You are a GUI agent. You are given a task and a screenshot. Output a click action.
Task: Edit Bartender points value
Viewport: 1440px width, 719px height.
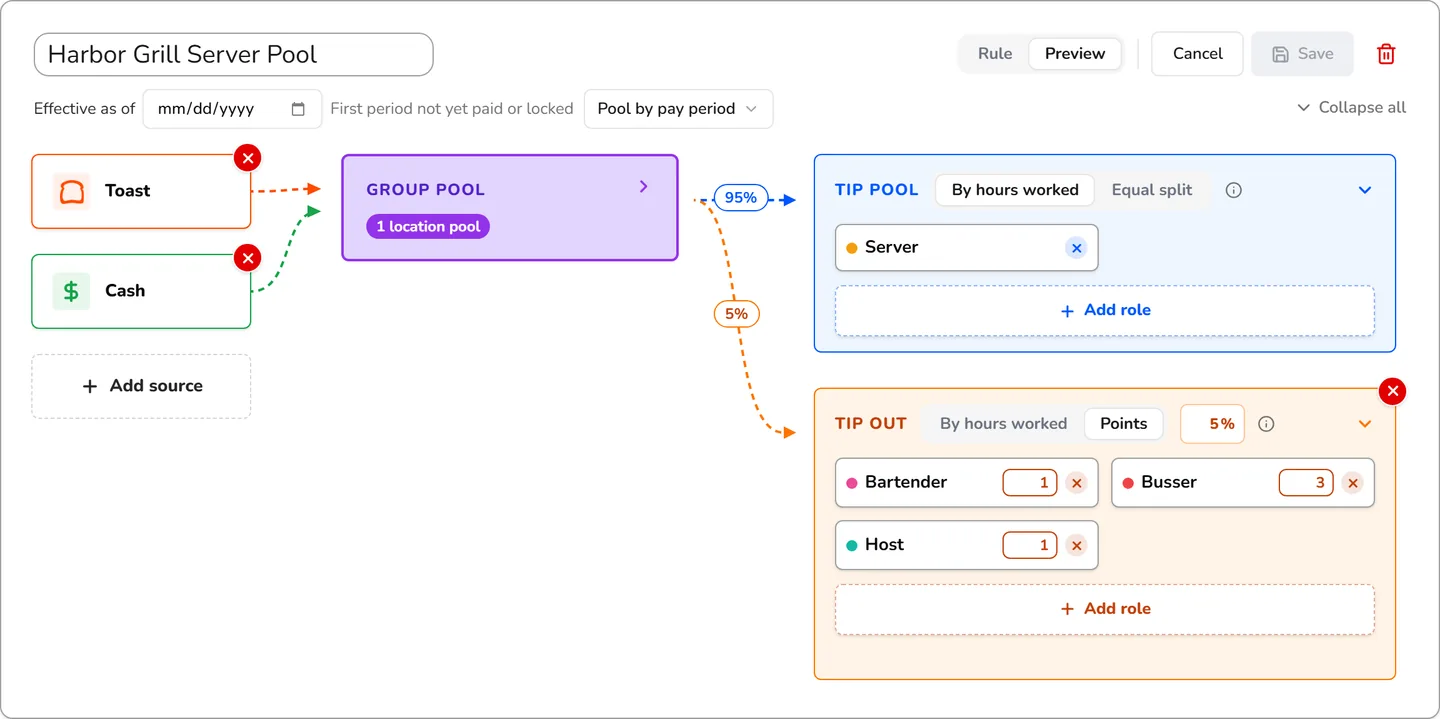pyautogui.click(x=1030, y=483)
